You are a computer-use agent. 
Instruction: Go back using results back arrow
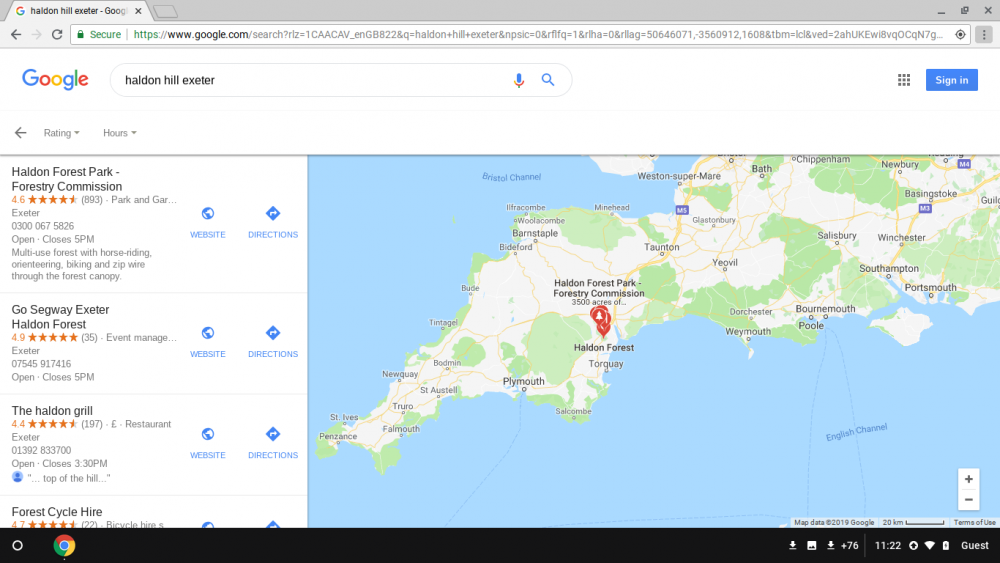click(20, 133)
